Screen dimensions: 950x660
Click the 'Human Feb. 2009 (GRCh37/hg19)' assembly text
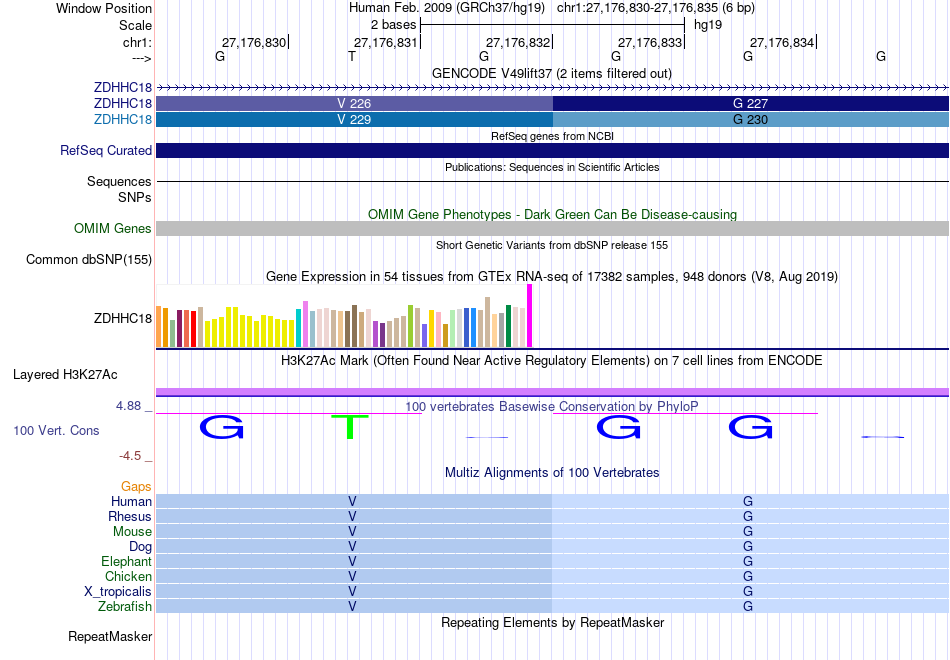[447, 8]
